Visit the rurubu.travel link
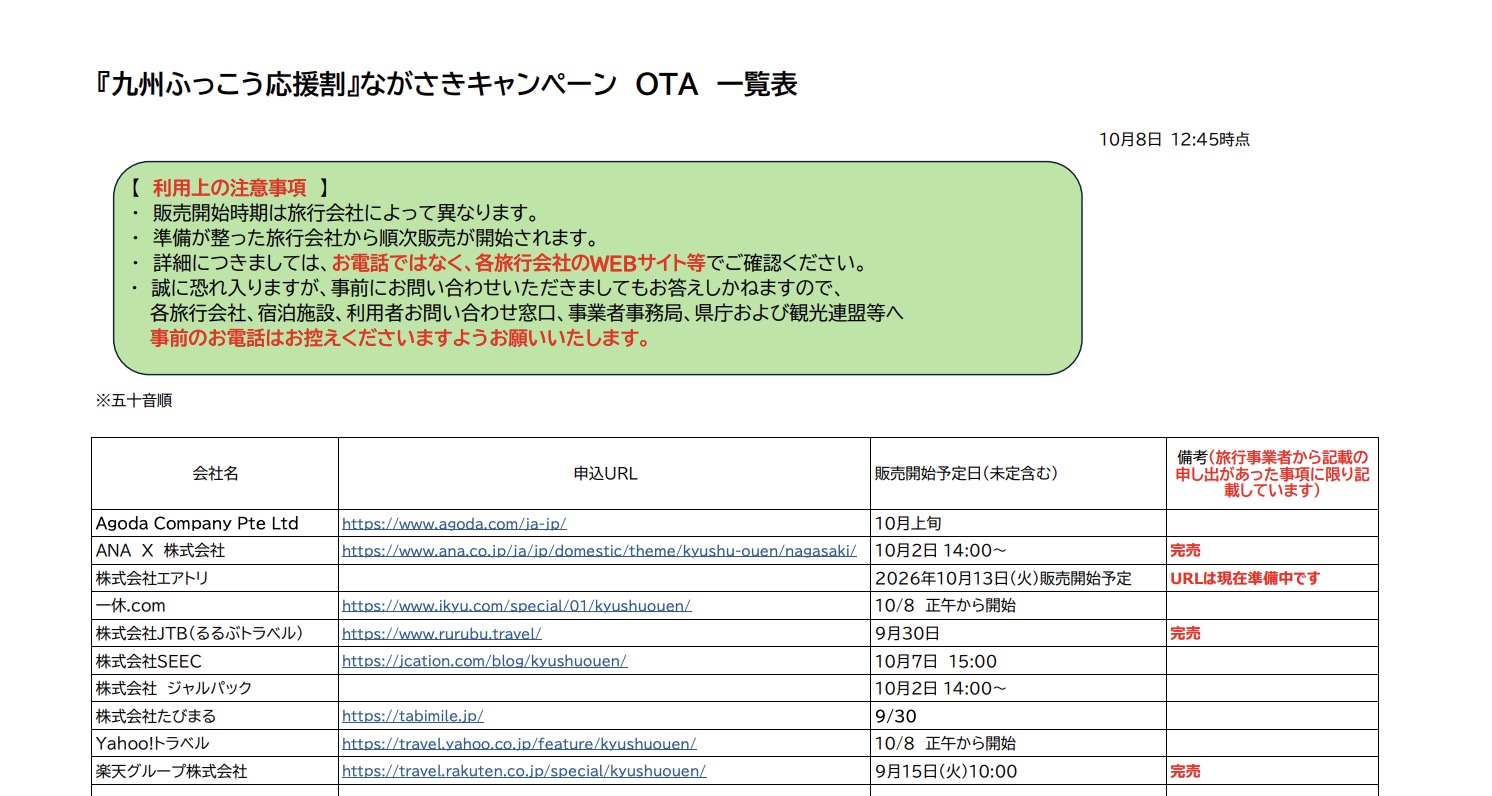The width and height of the screenshot is (1492, 796). (442, 634)
